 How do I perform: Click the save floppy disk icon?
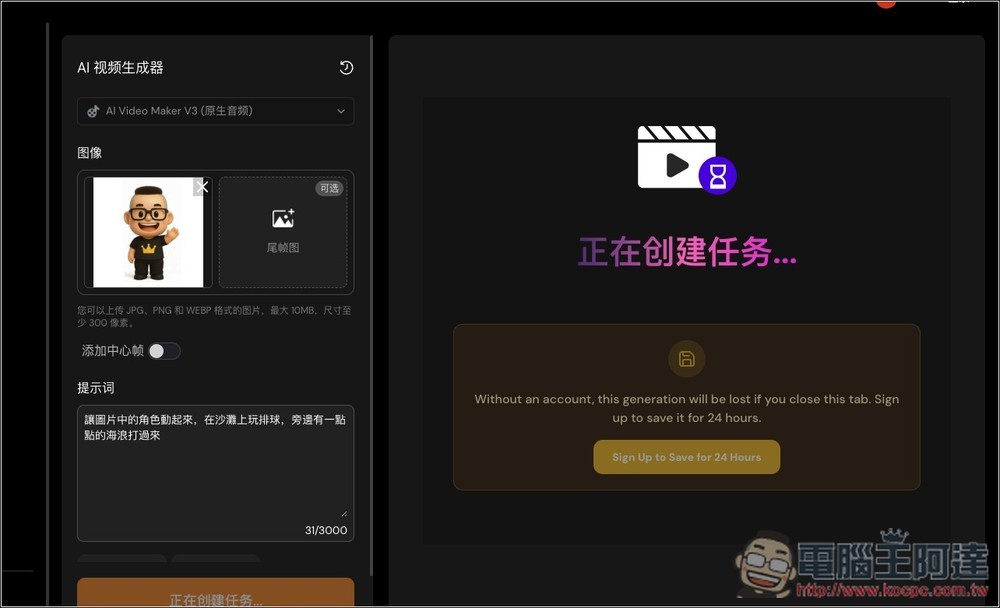pos(686,359)
